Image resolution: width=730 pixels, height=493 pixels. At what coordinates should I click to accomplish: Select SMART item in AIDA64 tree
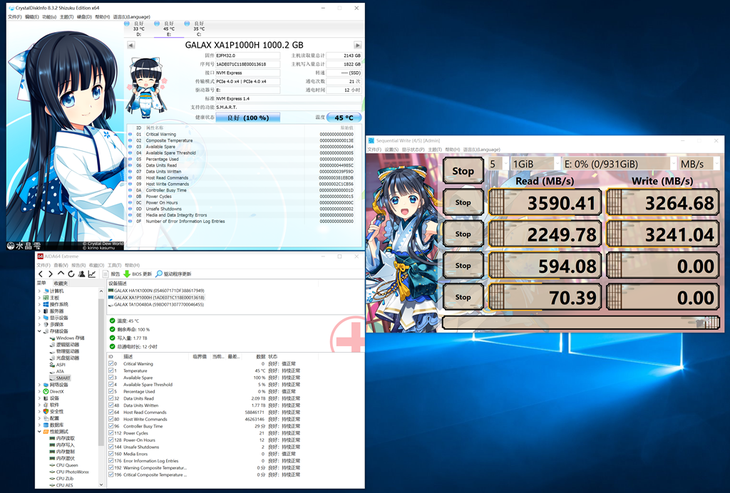(x=63, y=378)
